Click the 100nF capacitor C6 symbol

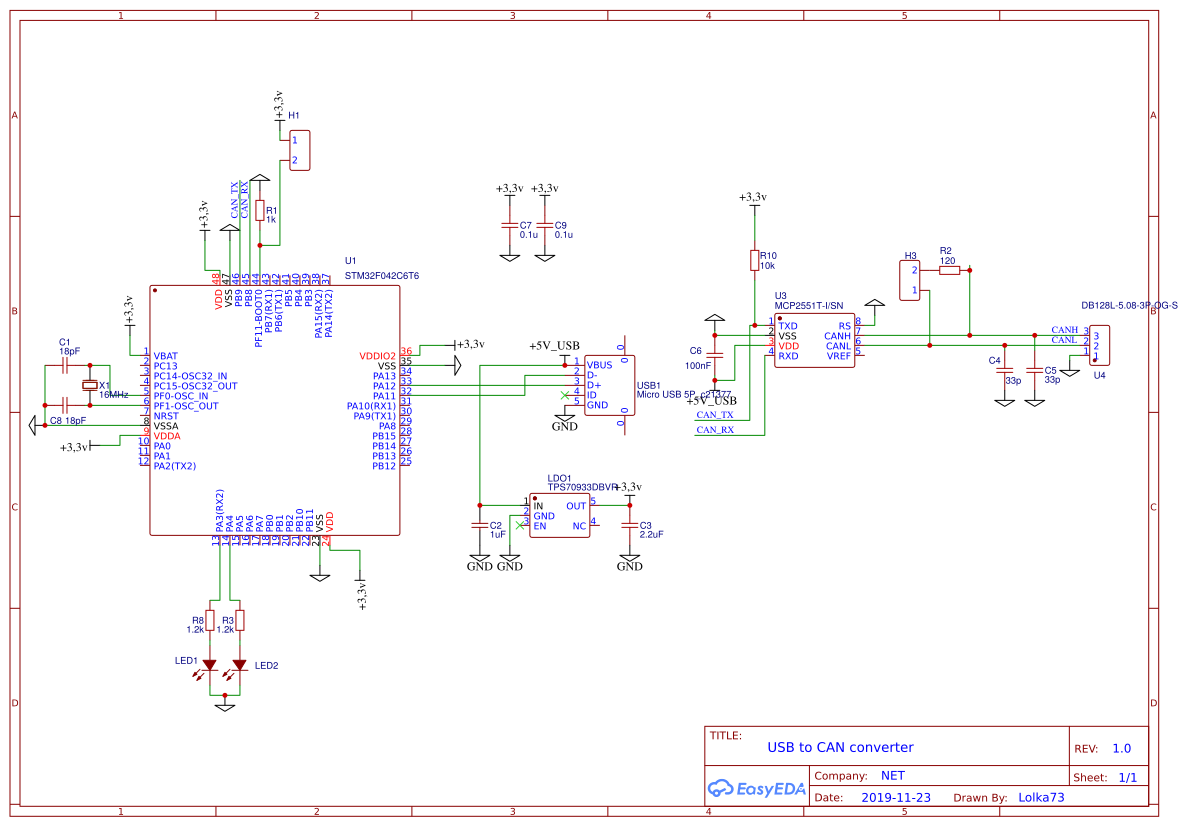(x=715, y=355)
